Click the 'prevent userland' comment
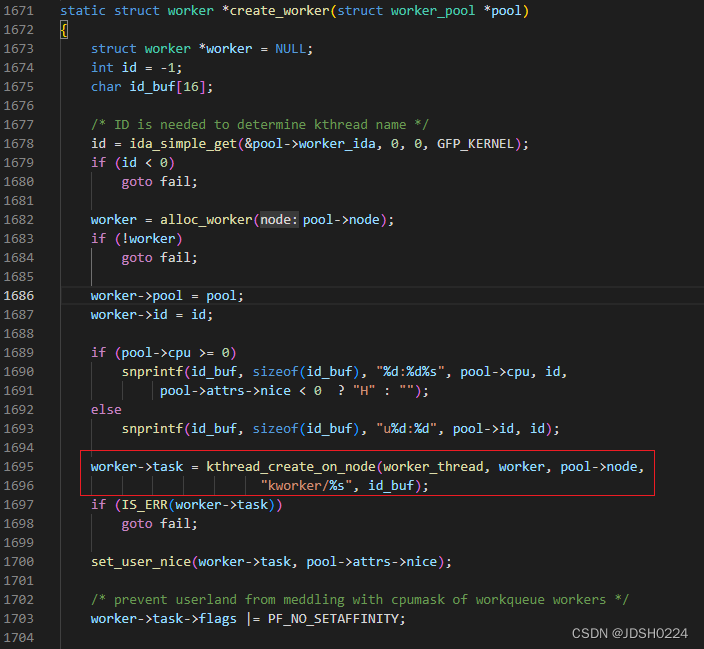The height and width of the screenshot is (649, 704). tap(360, 600)
